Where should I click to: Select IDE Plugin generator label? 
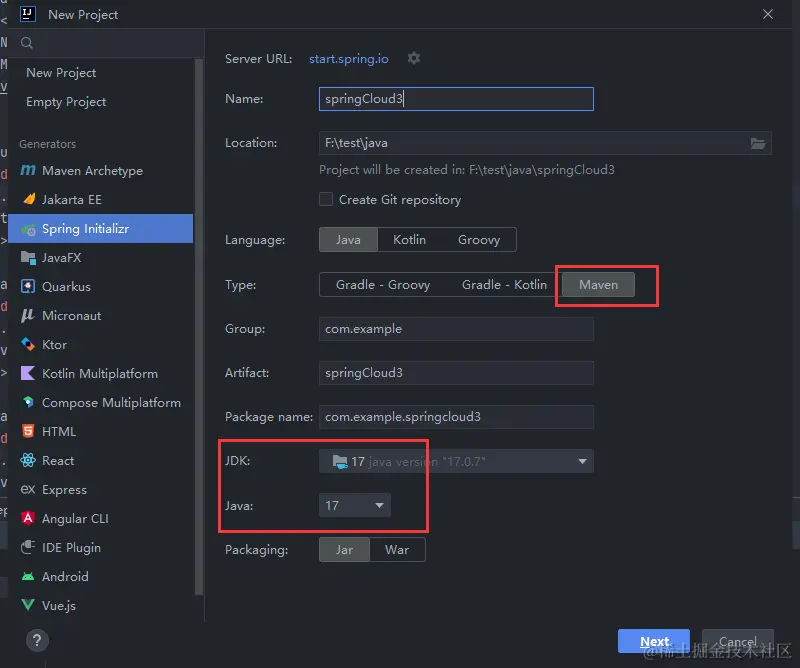(71, 548)
